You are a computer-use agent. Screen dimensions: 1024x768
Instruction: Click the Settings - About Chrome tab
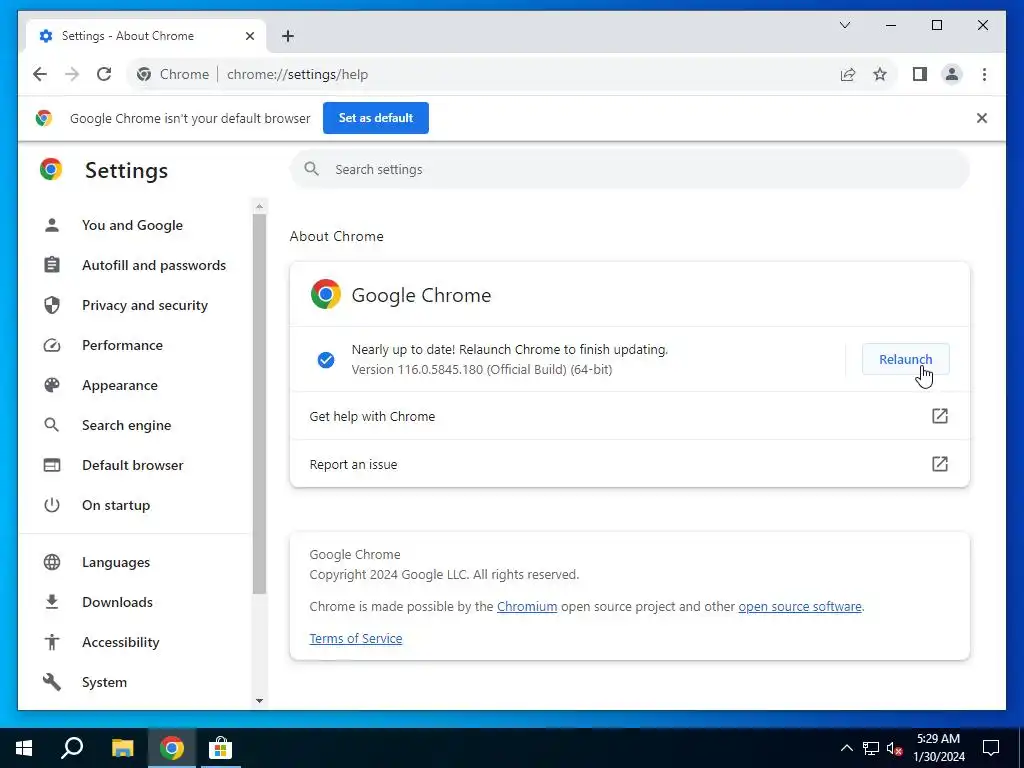(146, 36)
